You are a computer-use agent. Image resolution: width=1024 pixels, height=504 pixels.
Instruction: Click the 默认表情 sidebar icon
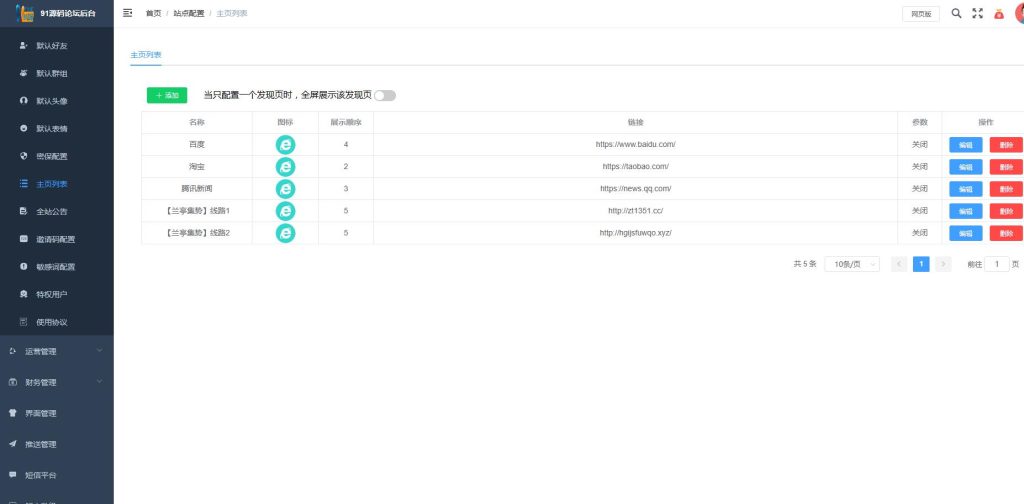[x=24, y=129]
